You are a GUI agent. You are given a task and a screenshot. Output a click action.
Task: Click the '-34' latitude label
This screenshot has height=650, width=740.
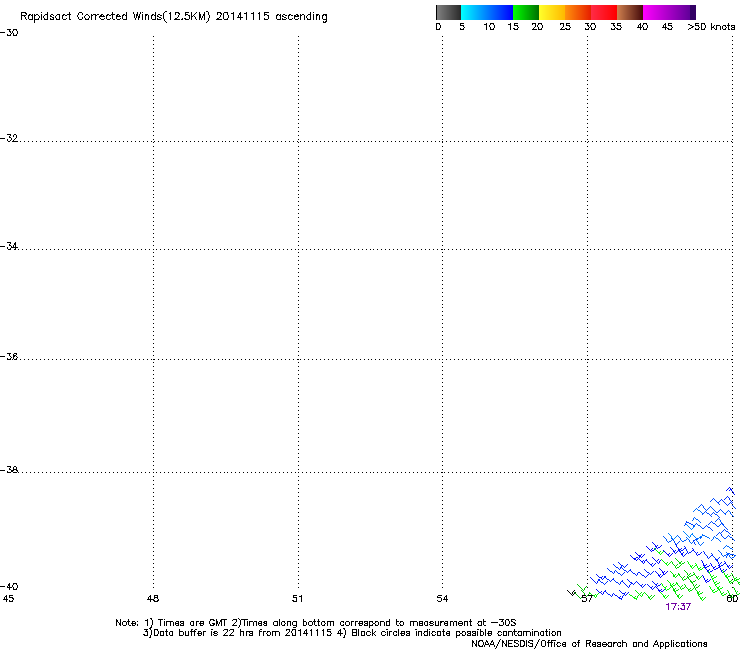tap(9, 246)
